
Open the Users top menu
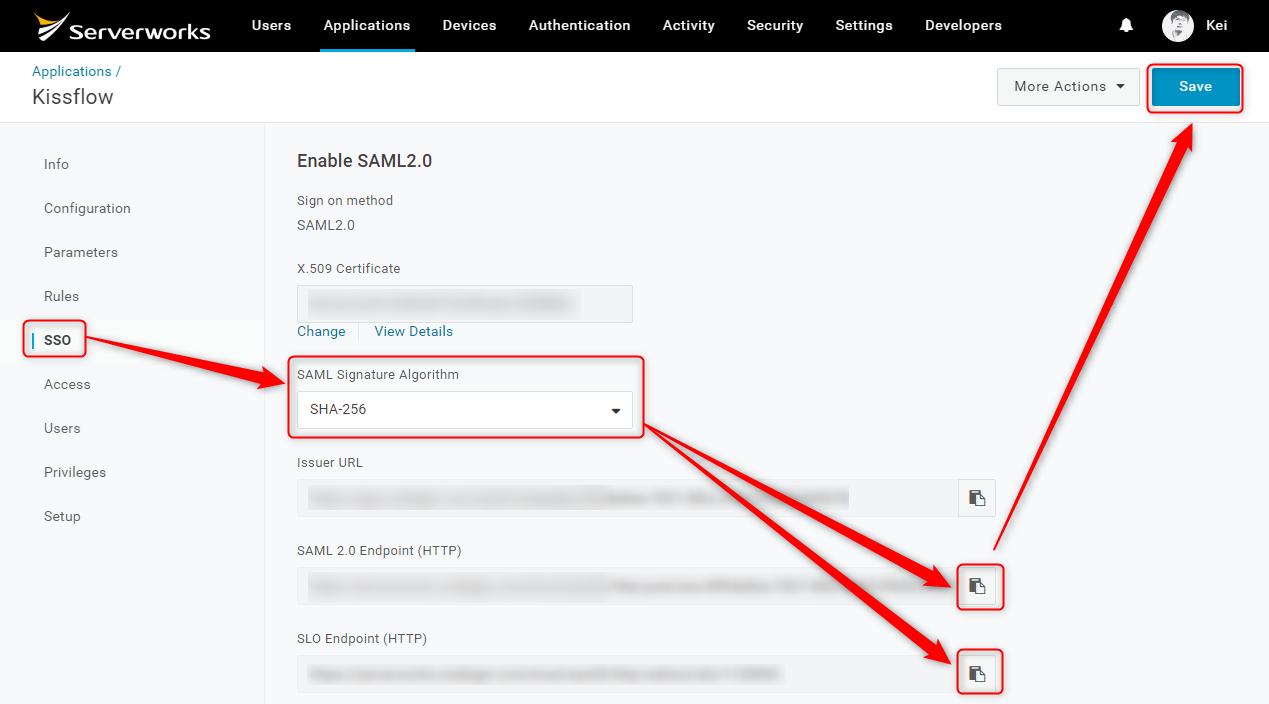[271, 26]
